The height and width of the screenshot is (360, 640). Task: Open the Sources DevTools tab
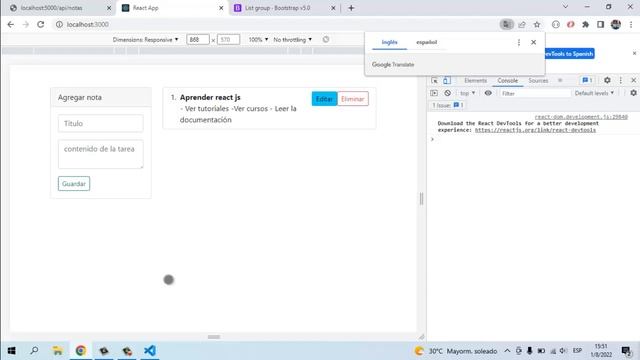point(538,80)
